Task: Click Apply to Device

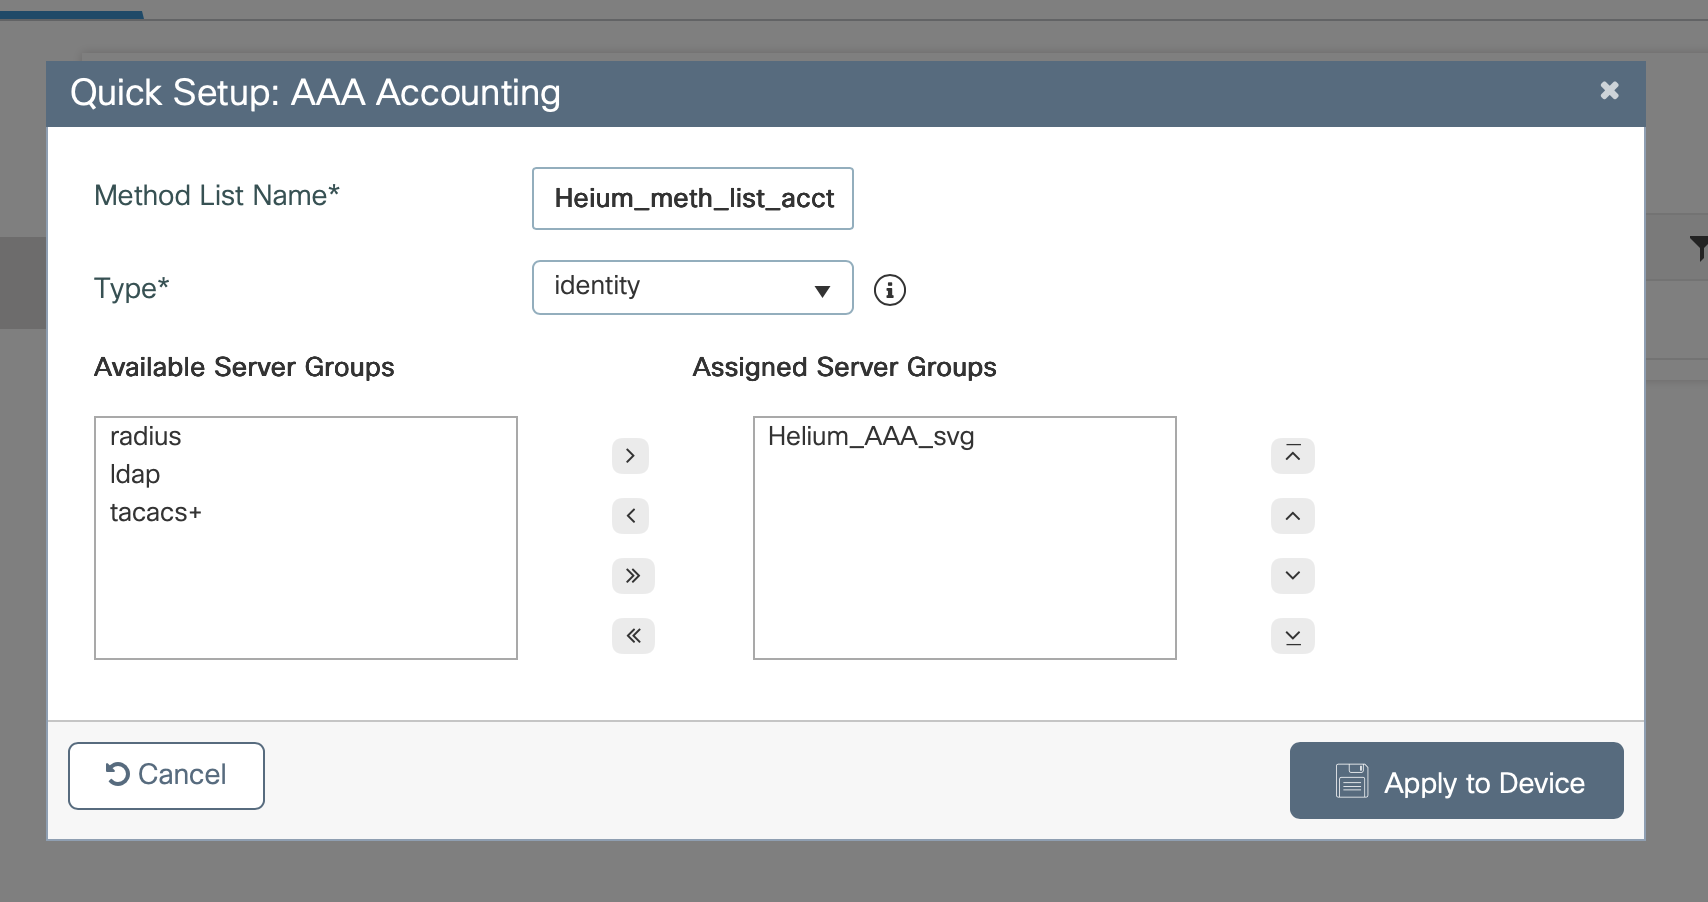Action: [1456, 781]
